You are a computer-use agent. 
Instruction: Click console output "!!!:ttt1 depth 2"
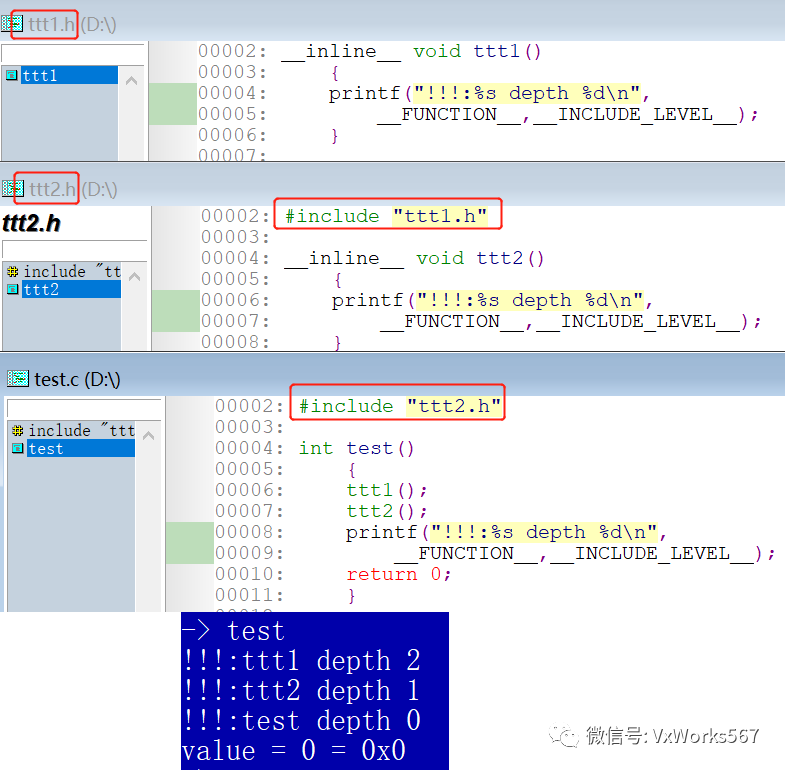pos(302,660)
